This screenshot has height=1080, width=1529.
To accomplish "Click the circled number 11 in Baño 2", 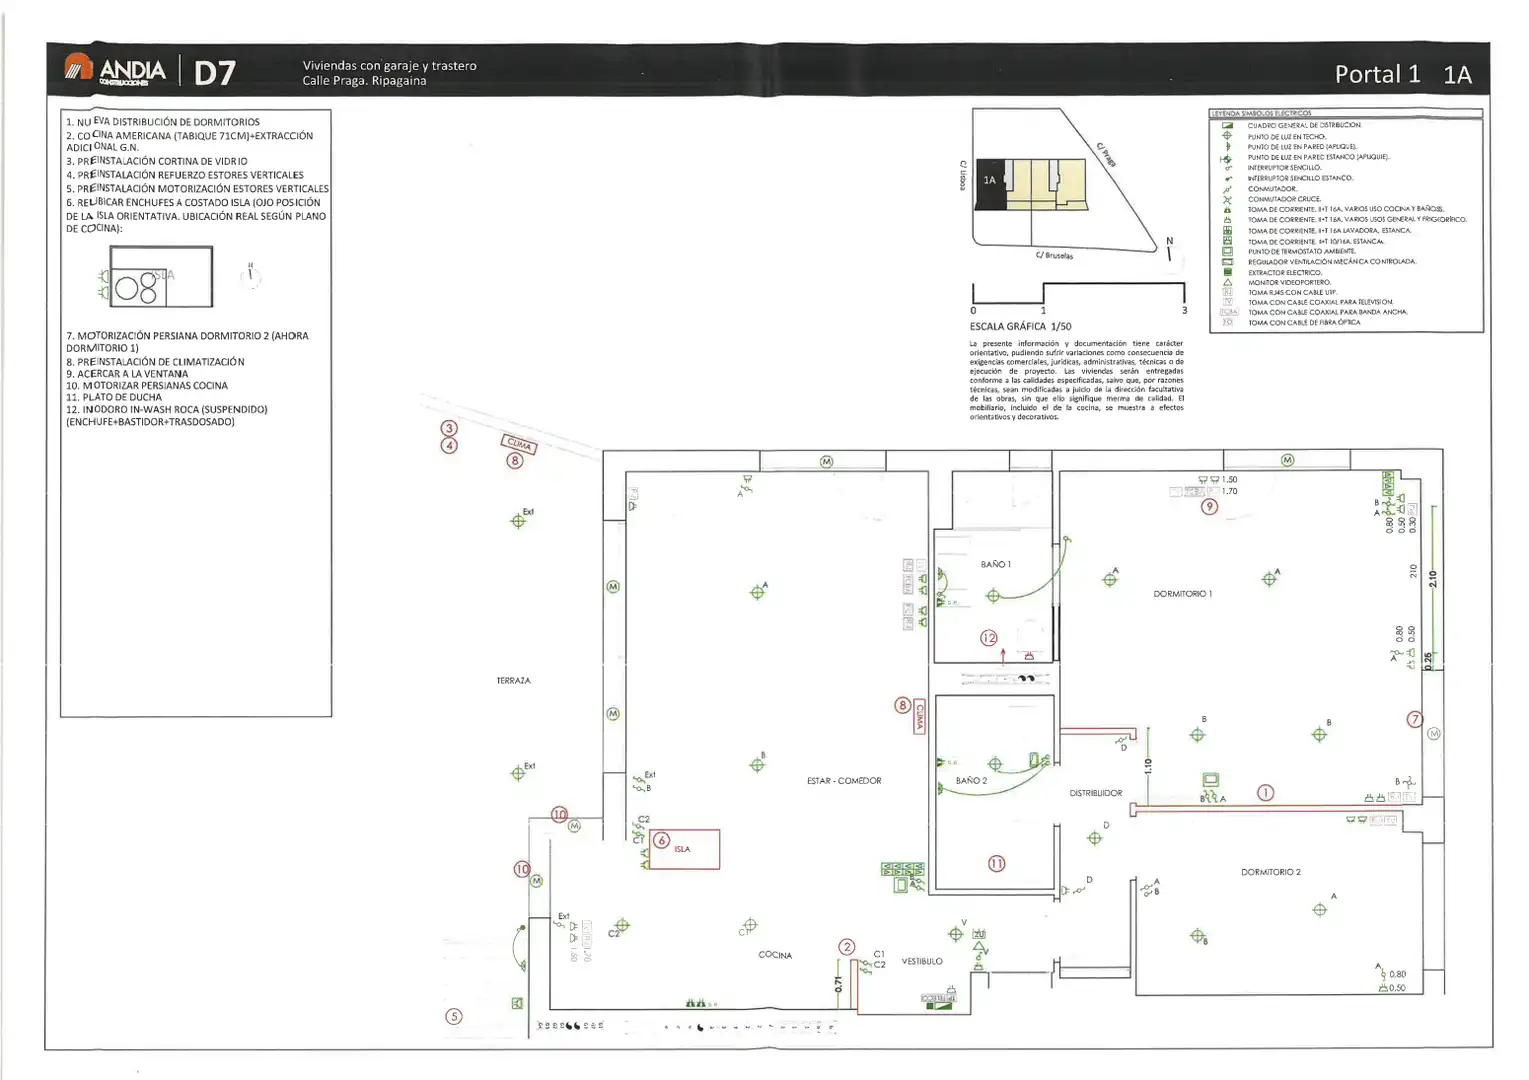I will (996, 864).
